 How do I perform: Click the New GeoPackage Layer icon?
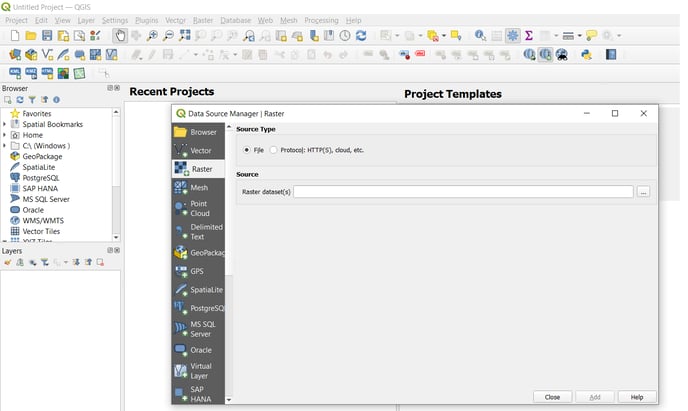[31, 54]
